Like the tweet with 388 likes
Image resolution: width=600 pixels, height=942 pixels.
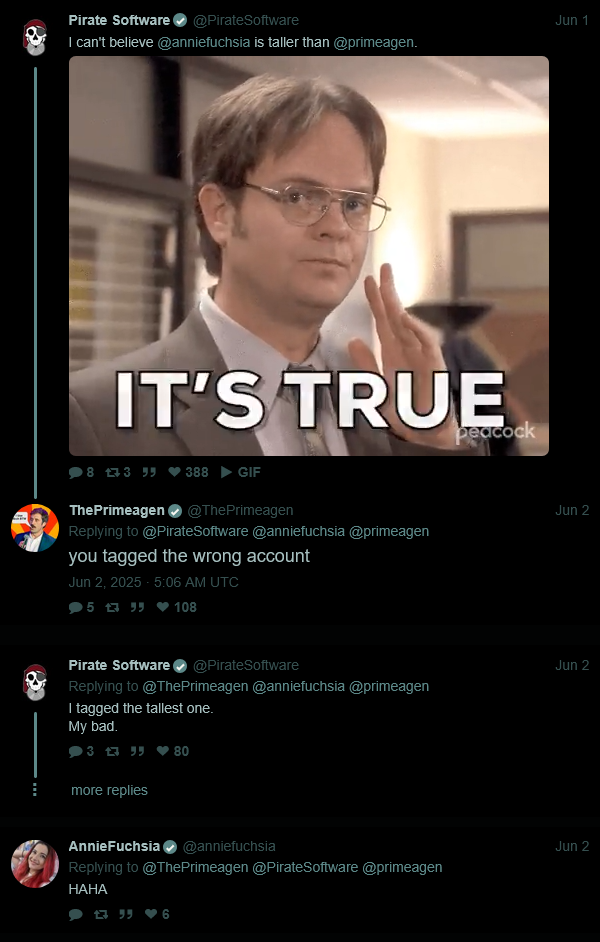click(x=174, y=472)
